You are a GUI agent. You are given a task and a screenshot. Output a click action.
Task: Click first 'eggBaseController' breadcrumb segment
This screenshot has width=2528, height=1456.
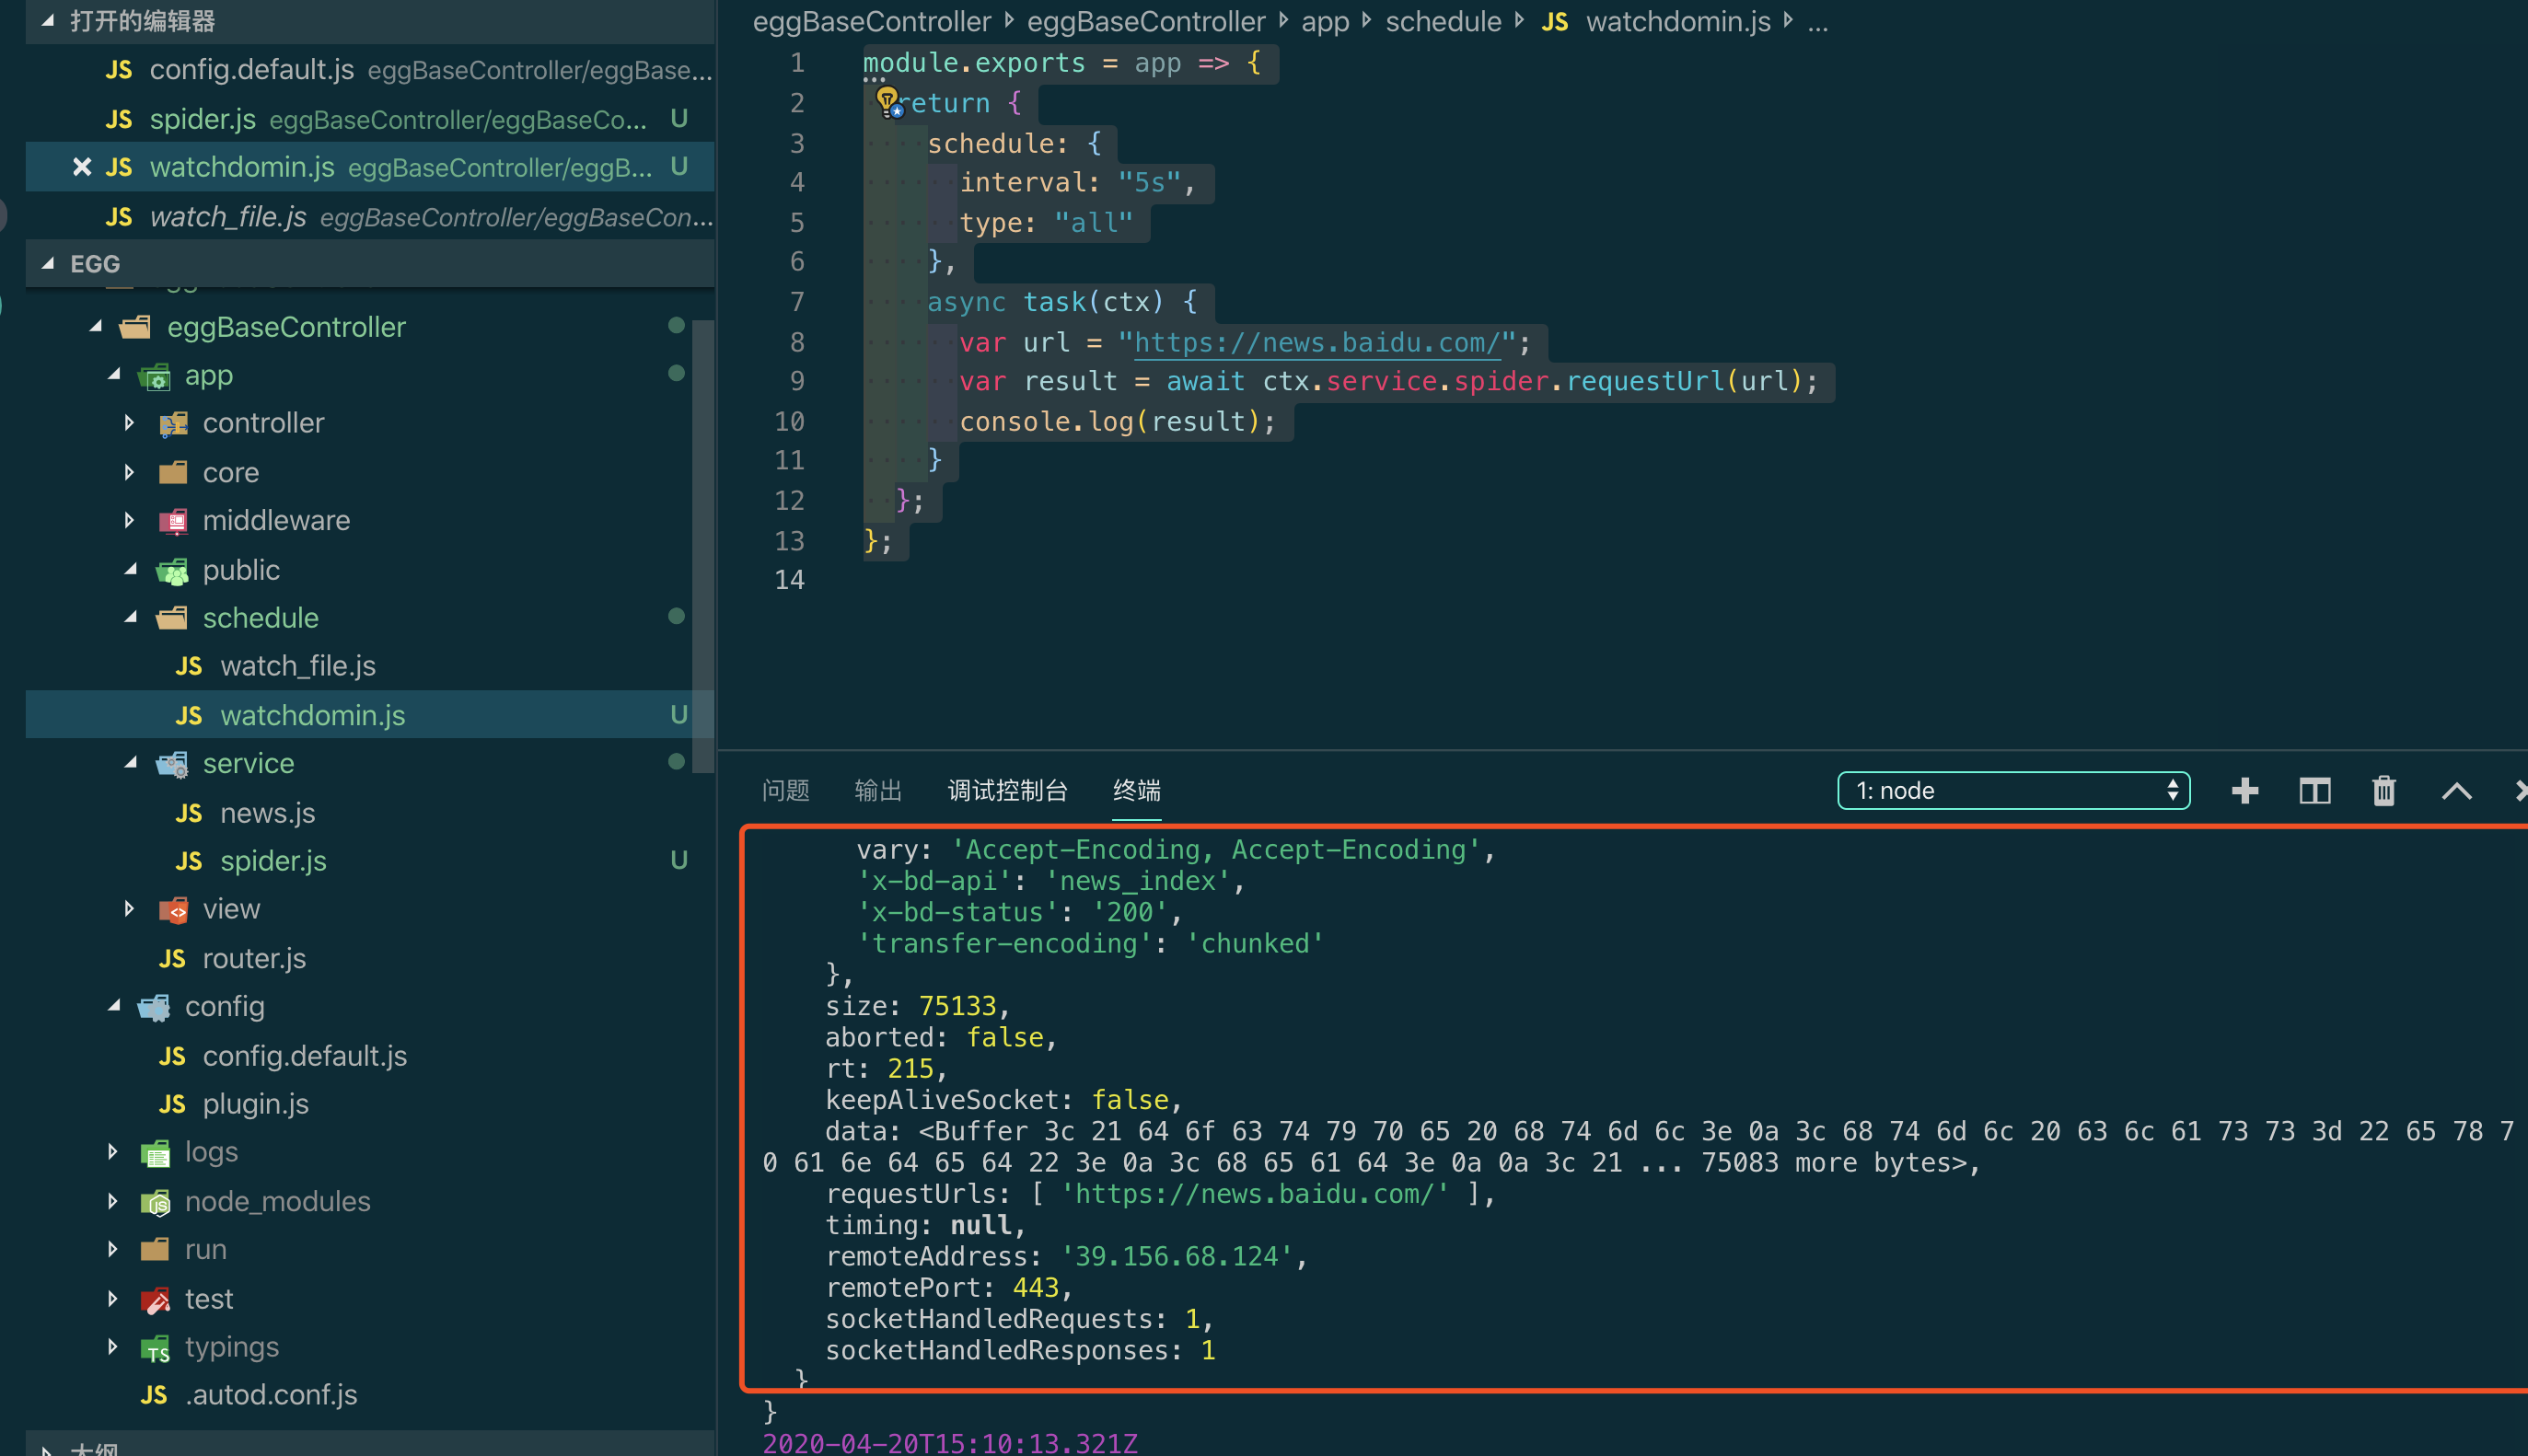[x=871, y=21]
